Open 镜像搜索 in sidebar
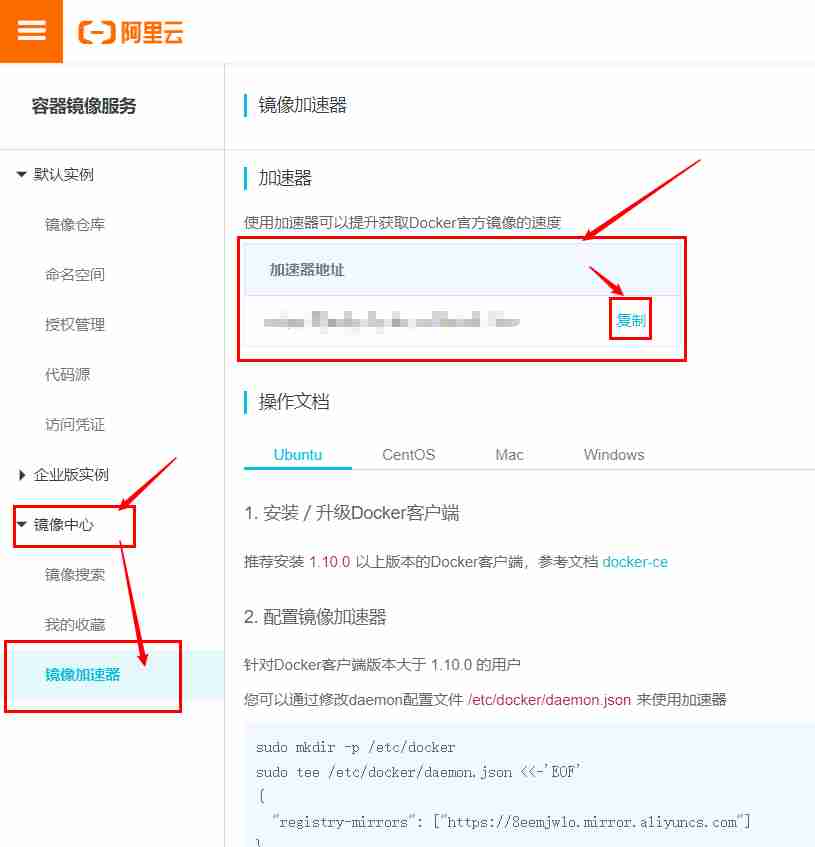 pyautogui.click(x=75, y=575)
